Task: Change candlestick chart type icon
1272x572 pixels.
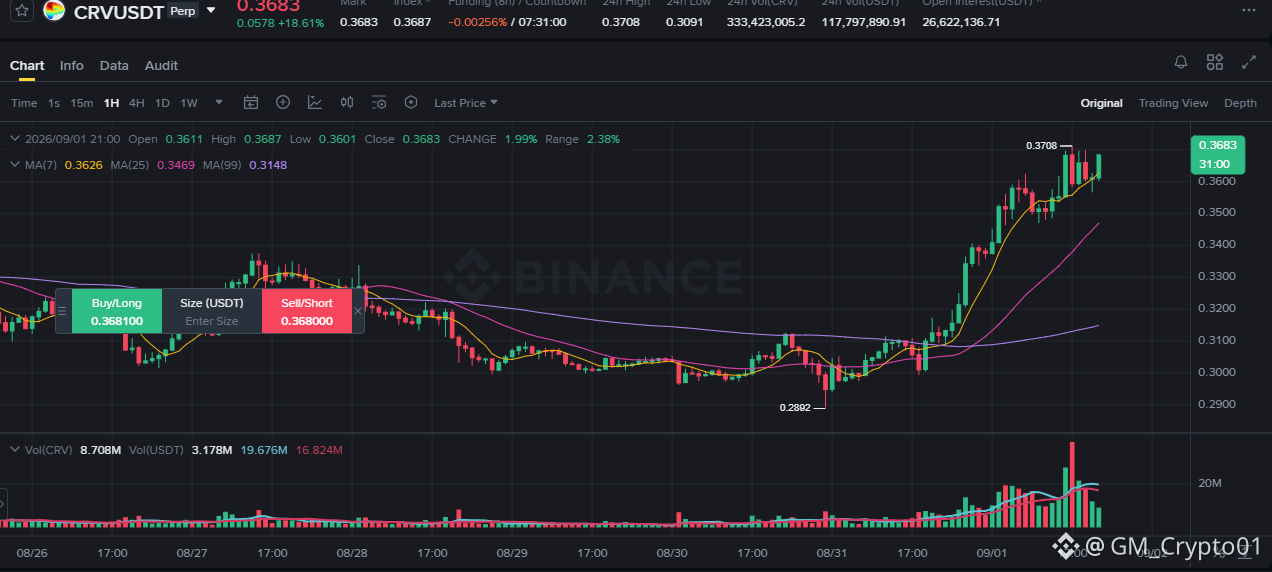Action: point(347,103)
